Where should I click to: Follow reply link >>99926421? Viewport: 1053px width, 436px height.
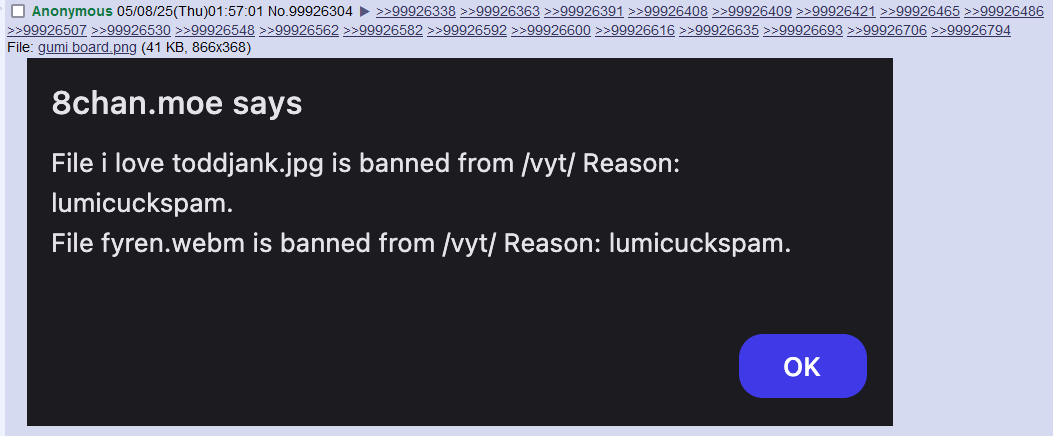[835, 11]
